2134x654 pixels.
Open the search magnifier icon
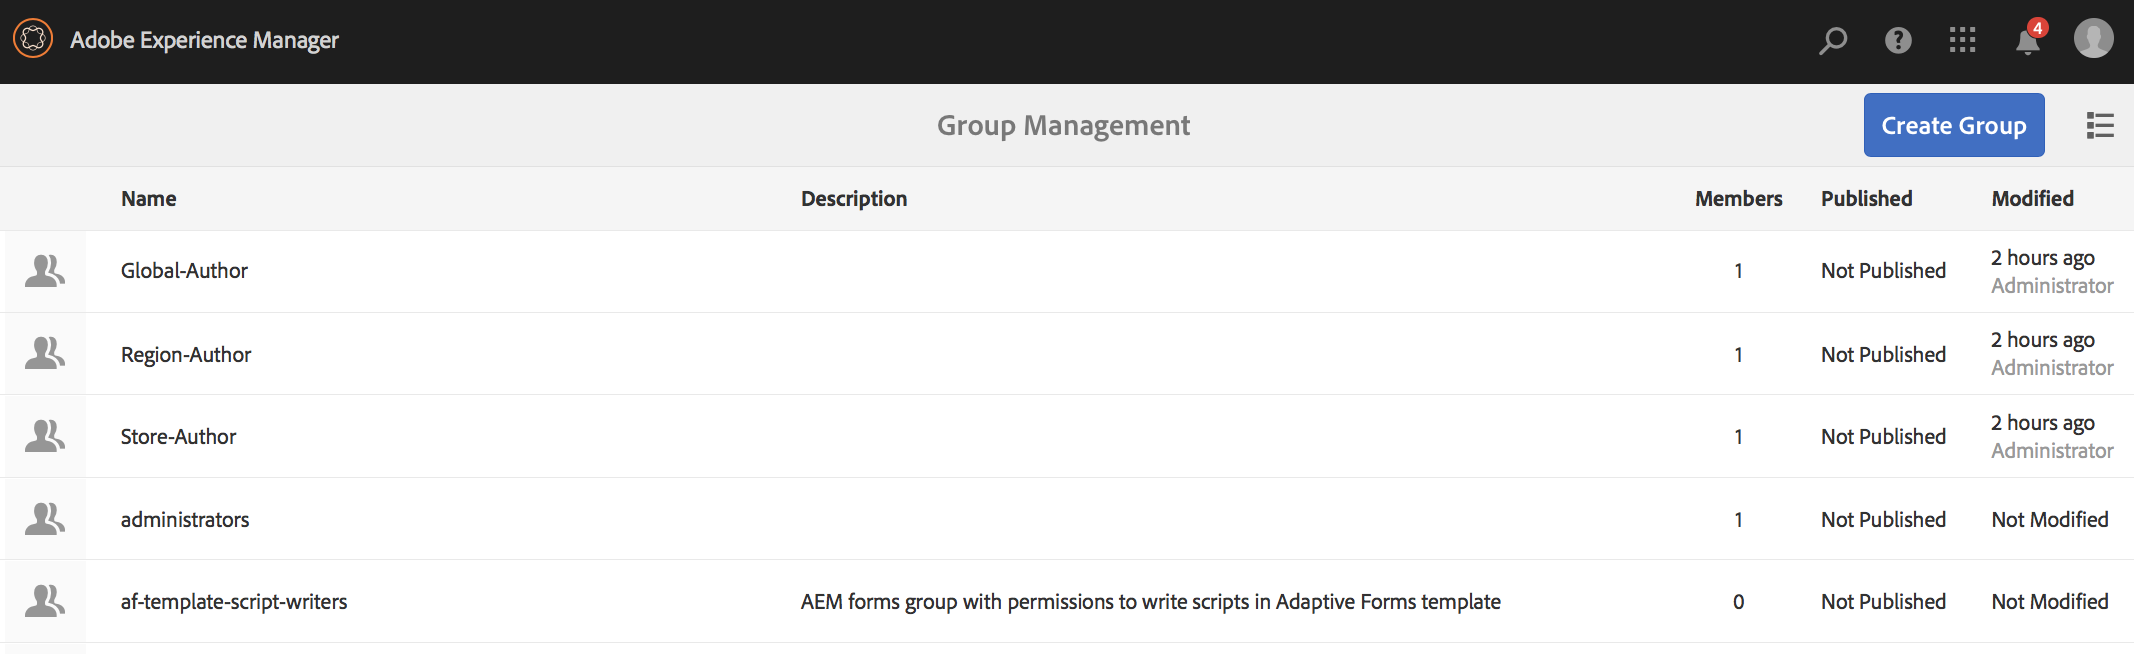1832,40
